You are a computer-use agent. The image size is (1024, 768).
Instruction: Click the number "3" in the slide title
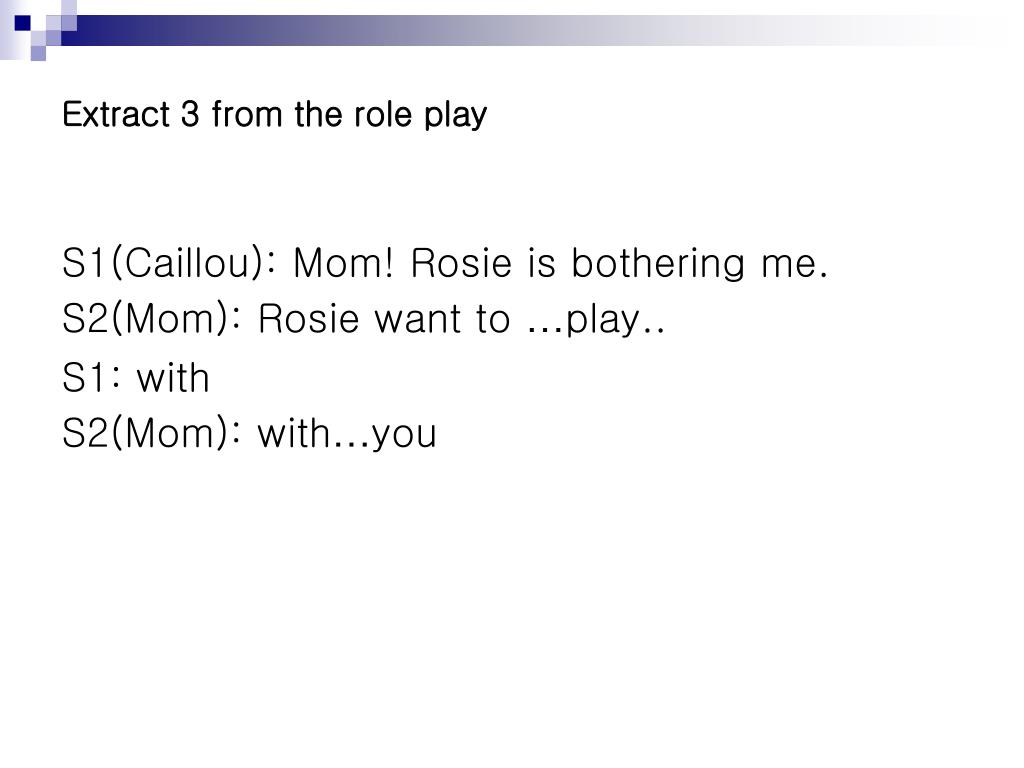click(x=190, y=115)
